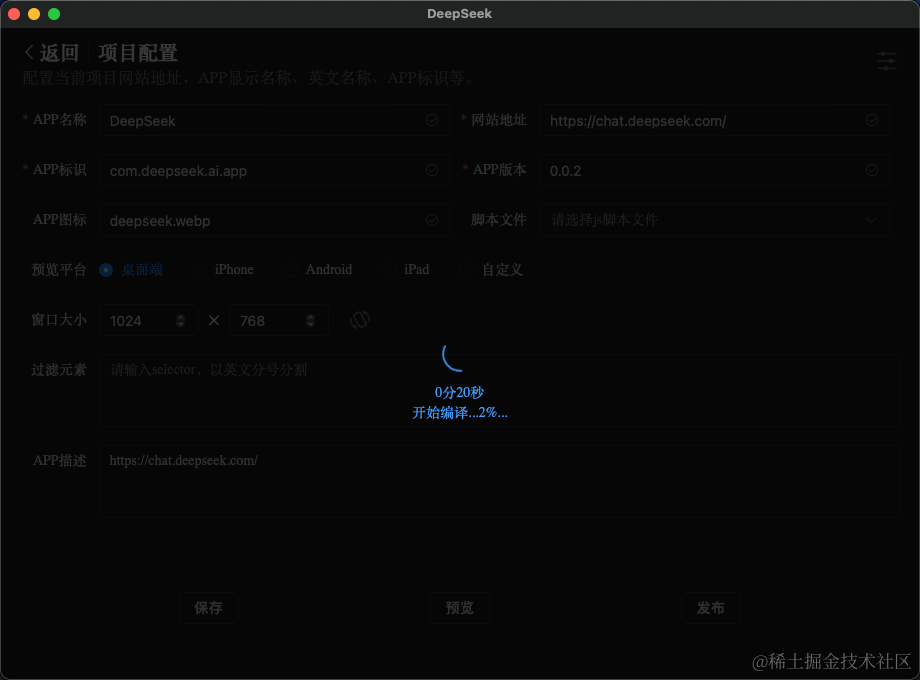Click the width stepper arrows for 1024
This screenshot has width=920, height=680.
[181, 320]
